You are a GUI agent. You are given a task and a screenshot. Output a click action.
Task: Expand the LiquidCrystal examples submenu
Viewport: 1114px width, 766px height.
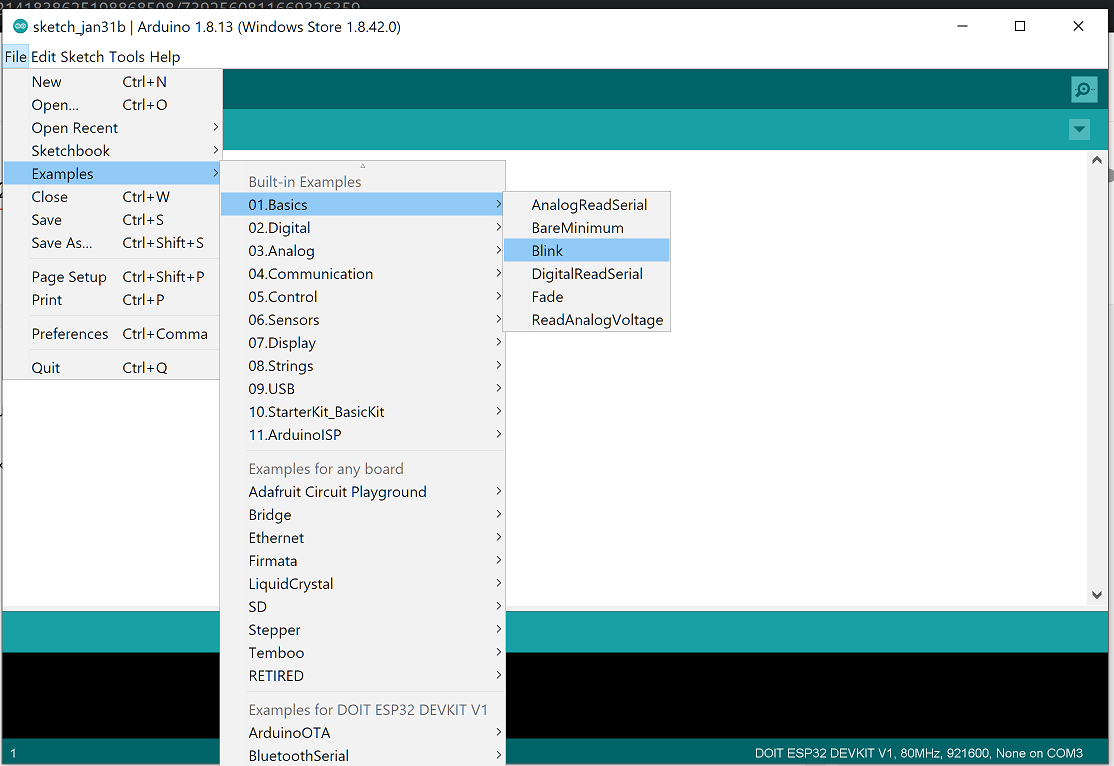click(362, 584)
